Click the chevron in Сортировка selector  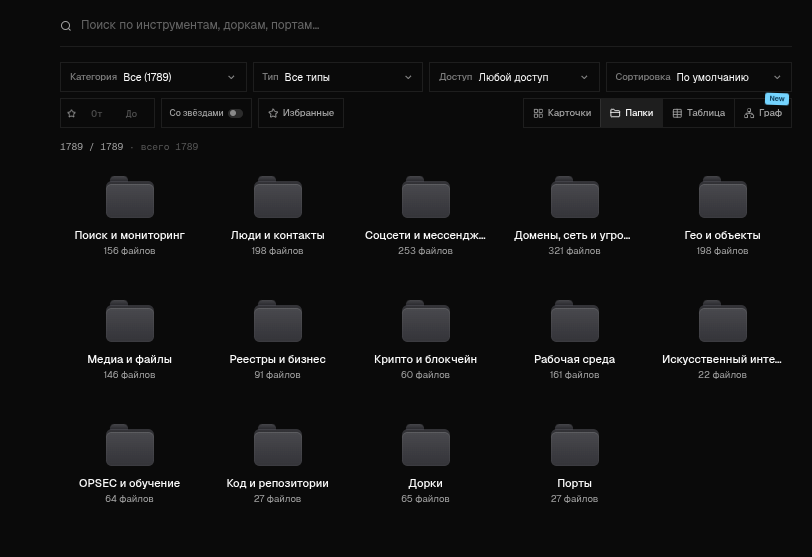pos(777,77)
